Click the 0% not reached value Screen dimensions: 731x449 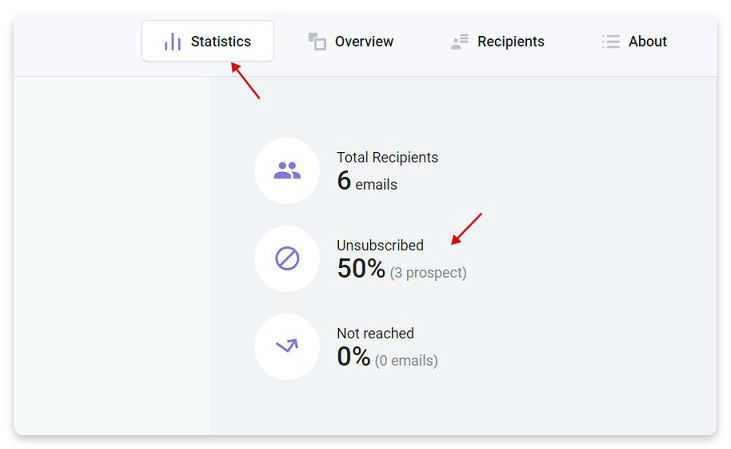354,357
